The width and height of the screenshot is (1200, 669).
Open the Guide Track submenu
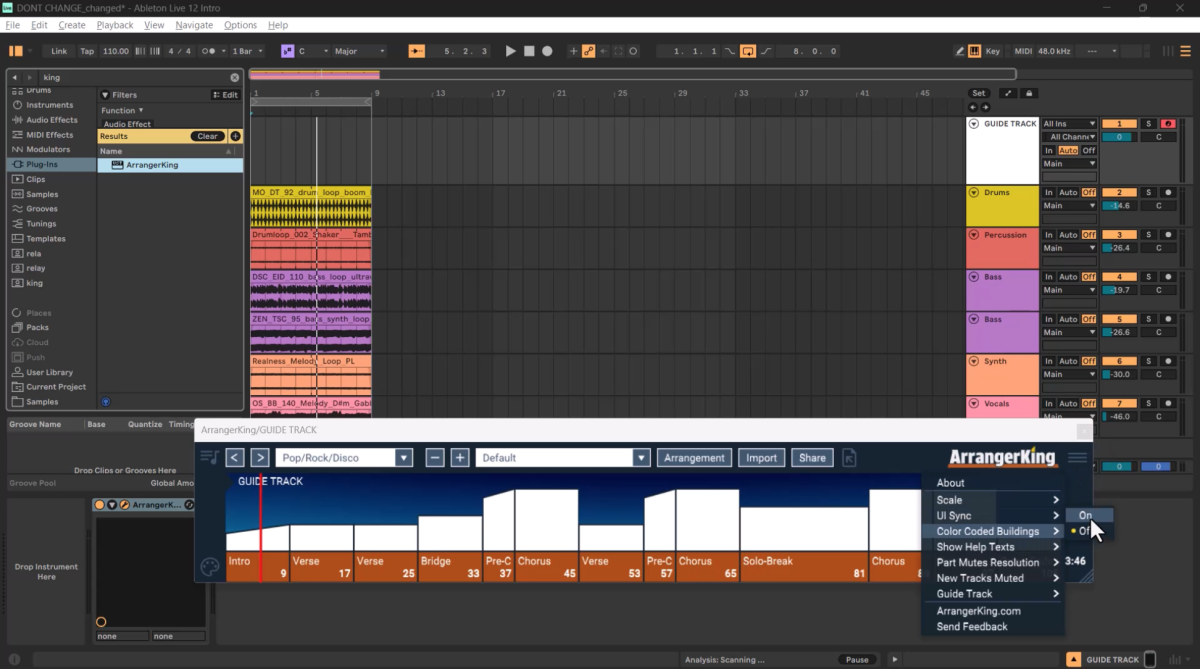[993, 594]
